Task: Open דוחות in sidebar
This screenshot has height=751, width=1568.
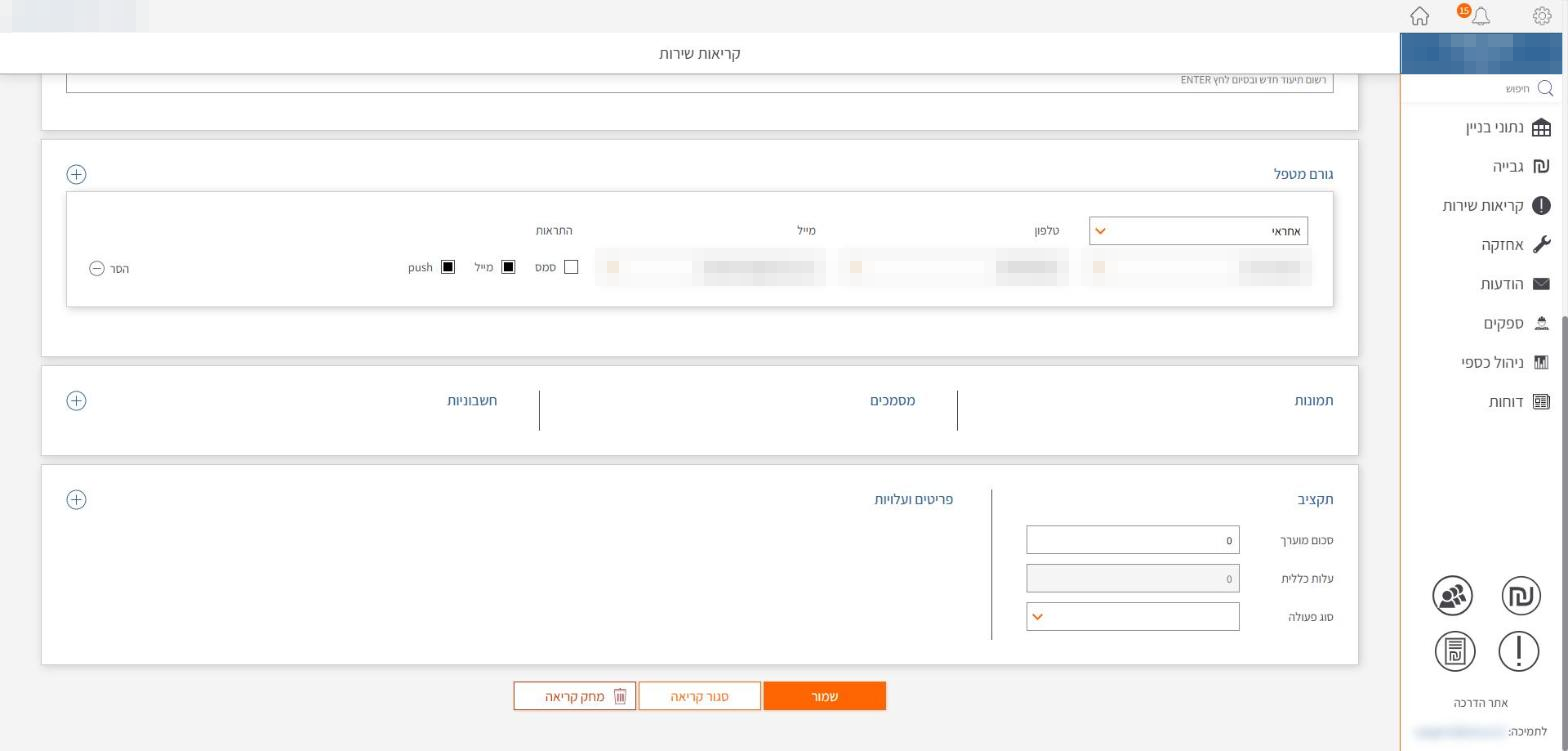Action: [x=1519, y=402]
